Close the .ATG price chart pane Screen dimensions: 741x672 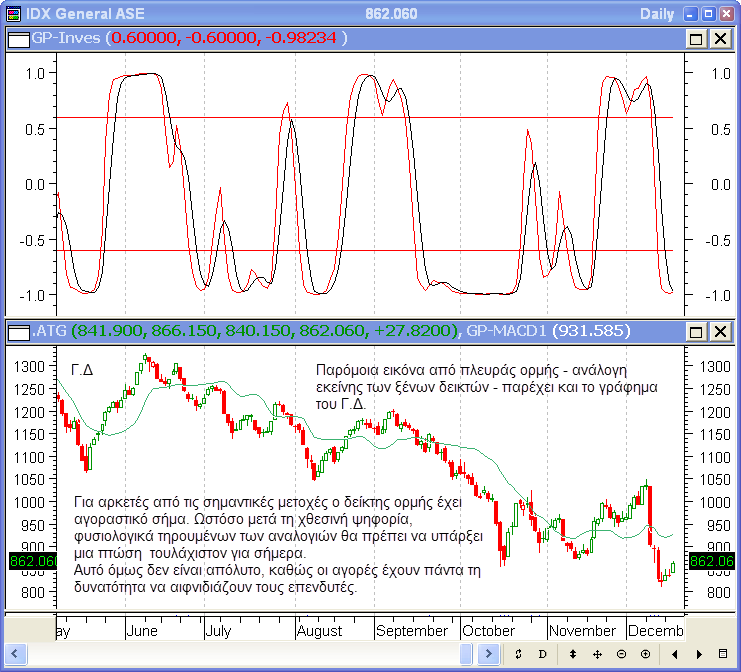point(719,331)
